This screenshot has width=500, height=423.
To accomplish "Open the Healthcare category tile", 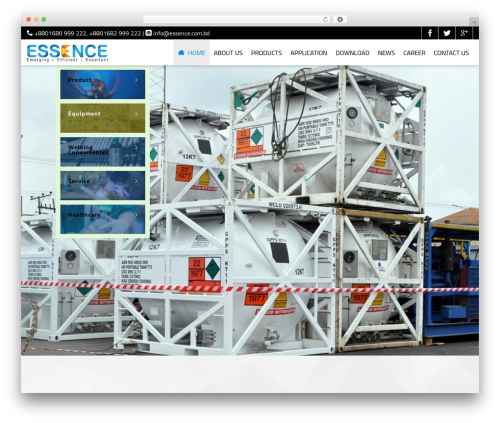I will click(x=103, y=219).
